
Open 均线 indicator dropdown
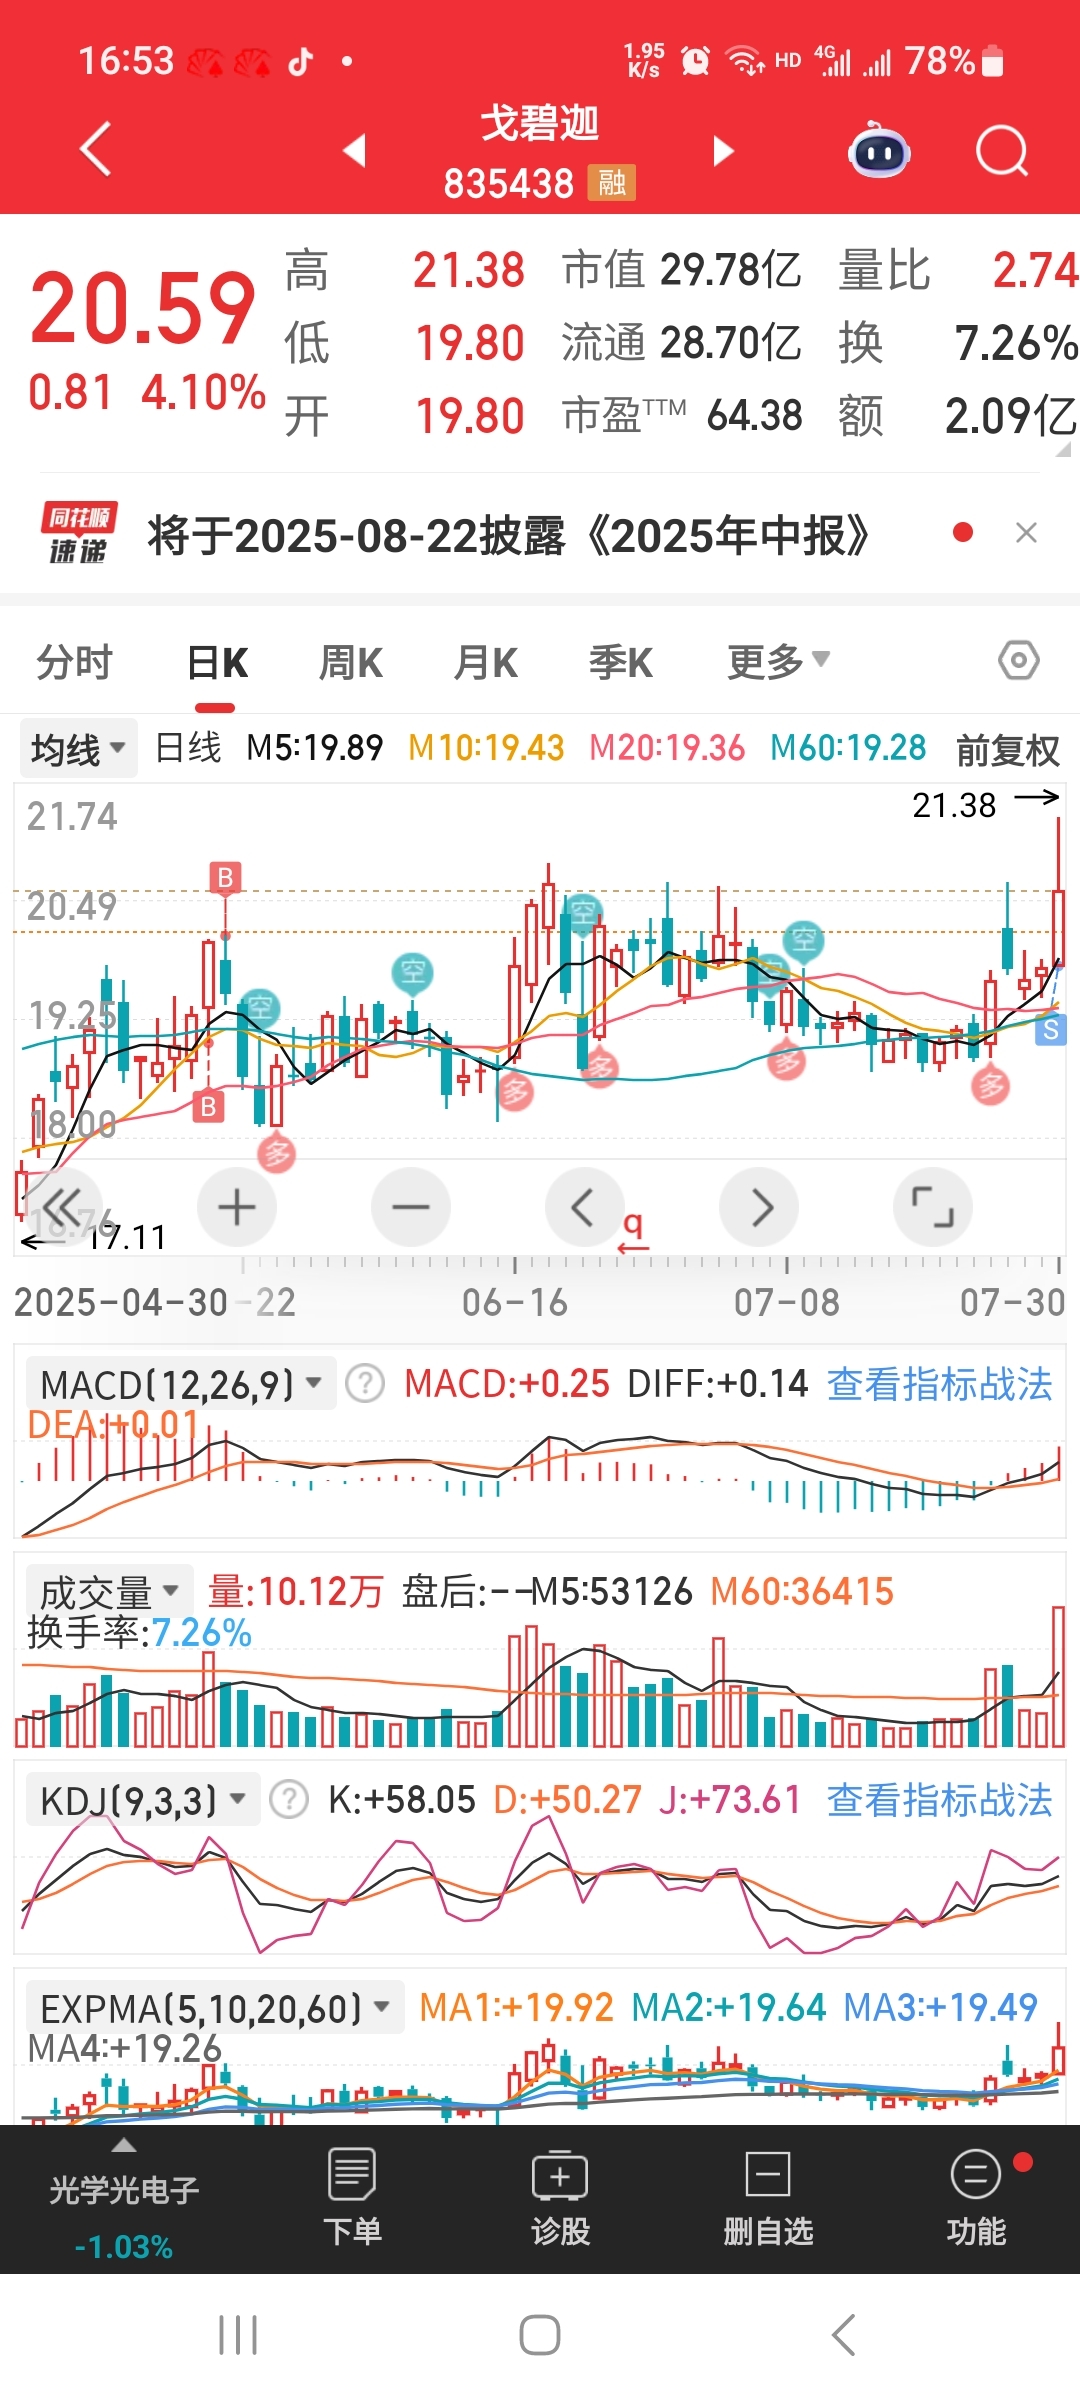tap(78, 748)
